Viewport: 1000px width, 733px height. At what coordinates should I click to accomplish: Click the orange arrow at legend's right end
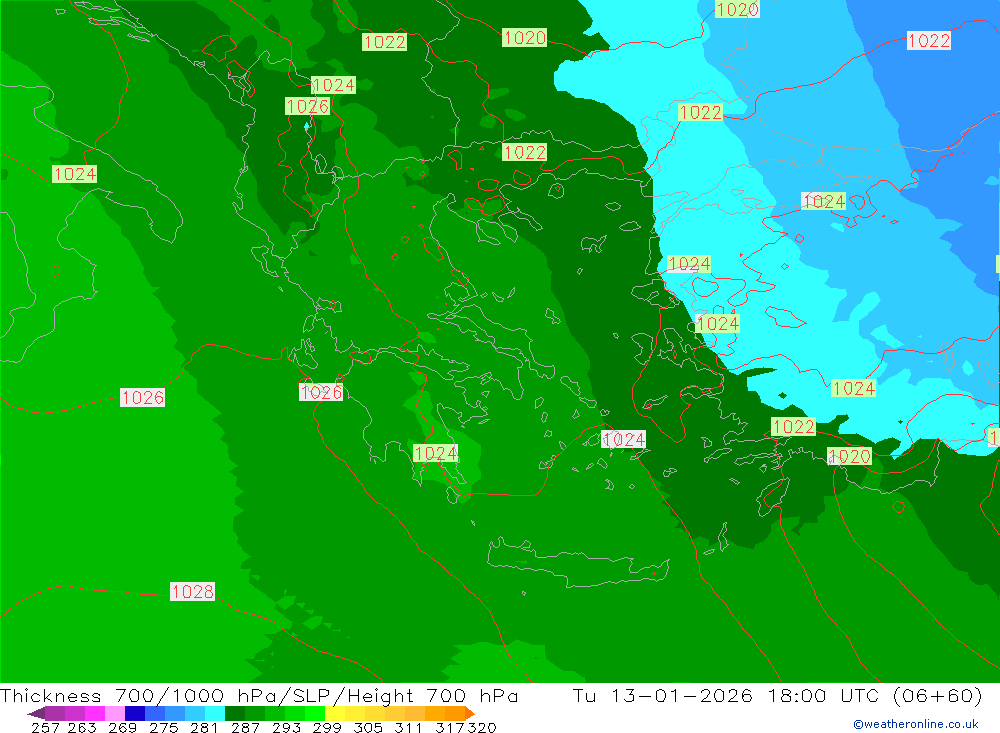pyautogui.click(x=470, y=713)
